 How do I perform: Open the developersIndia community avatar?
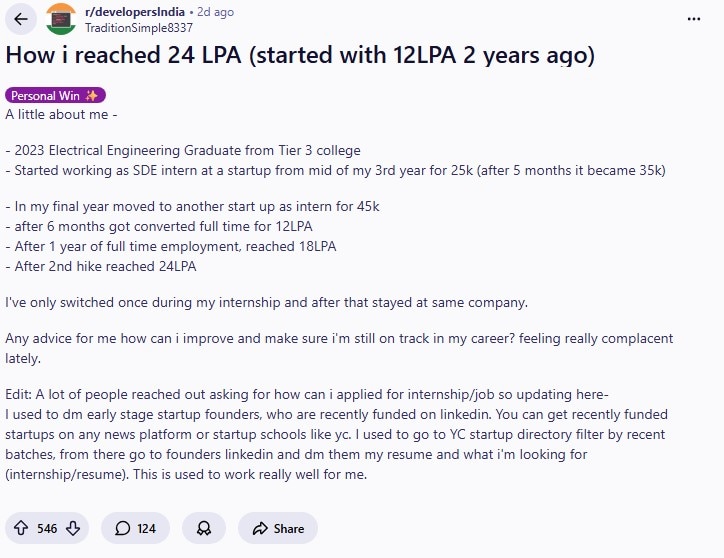(x=61, y=19)
